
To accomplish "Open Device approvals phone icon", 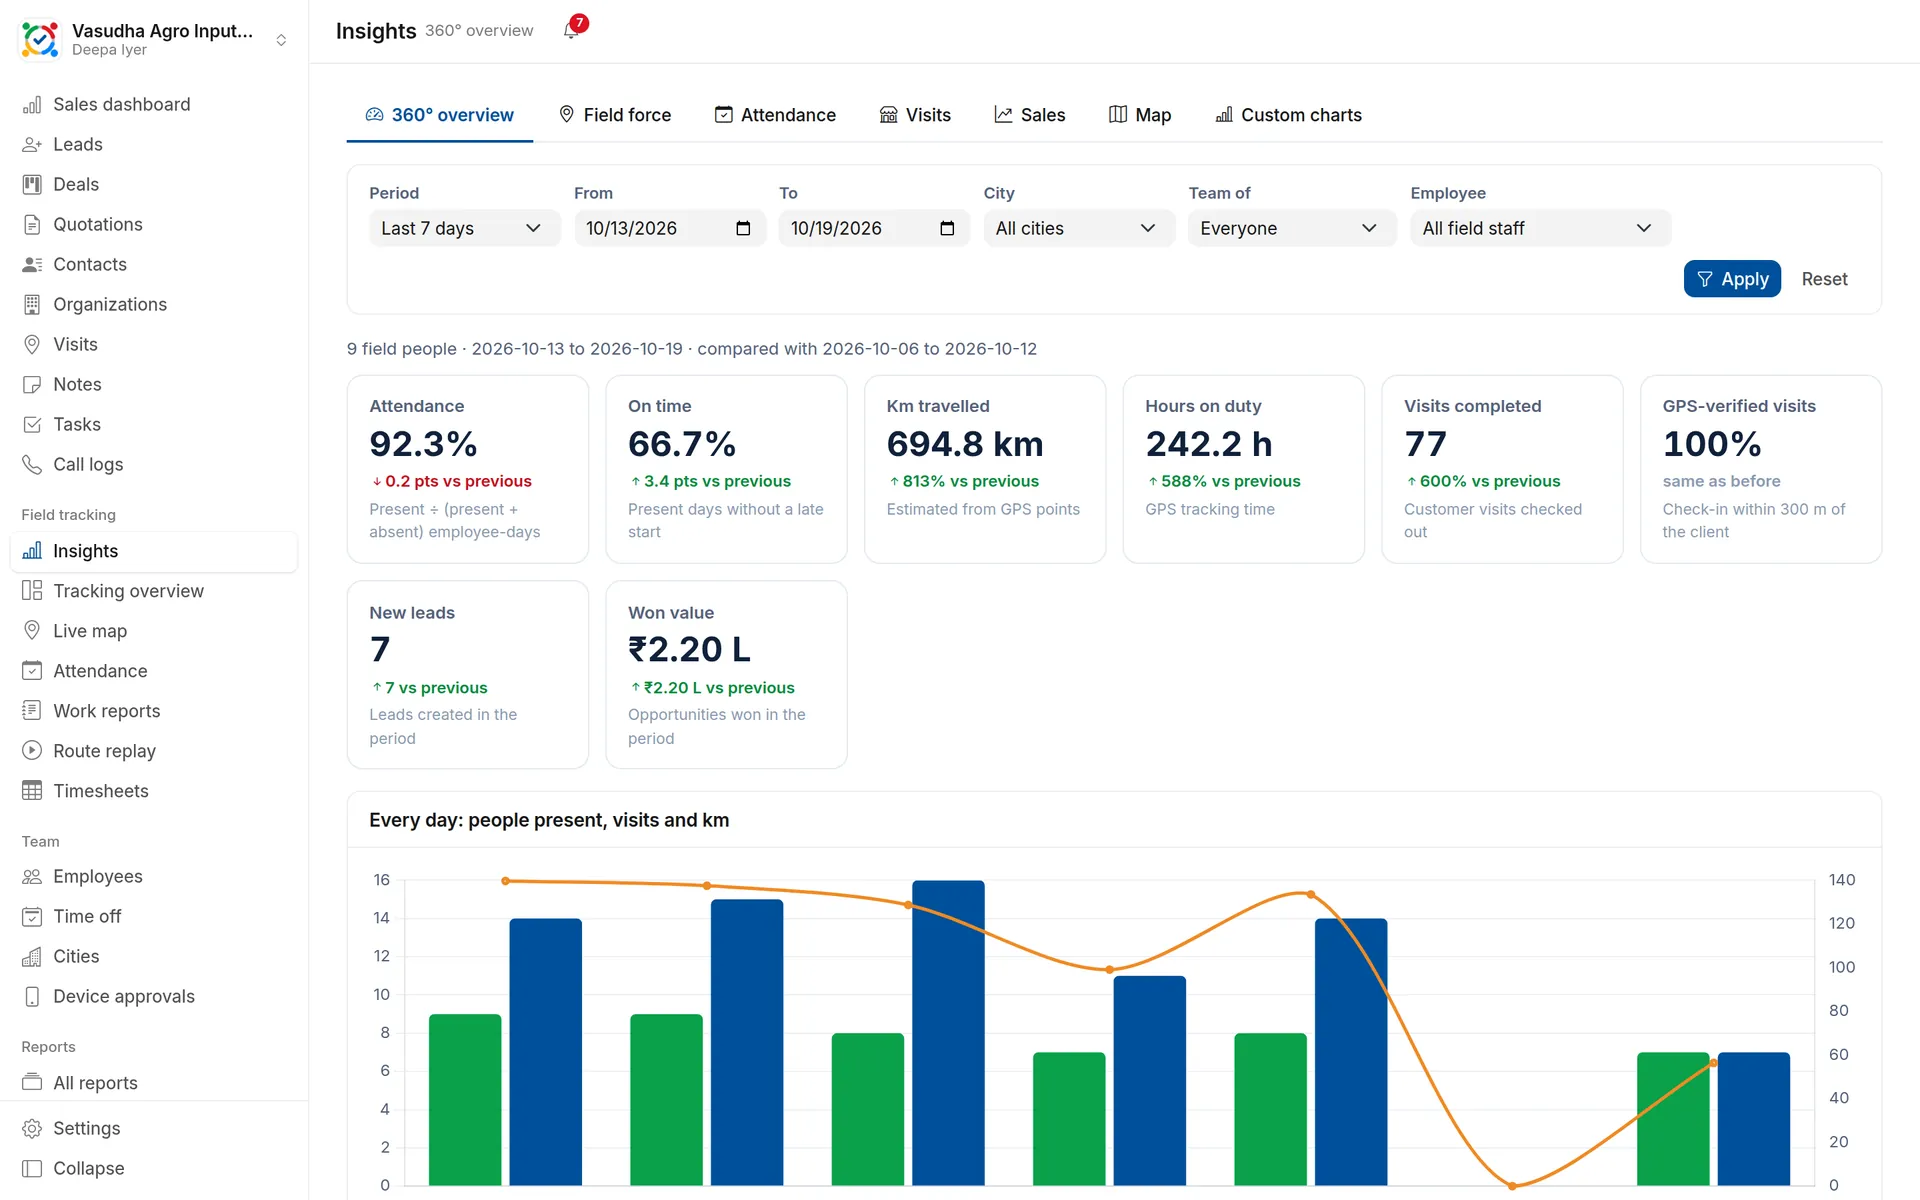I will 32,996.
